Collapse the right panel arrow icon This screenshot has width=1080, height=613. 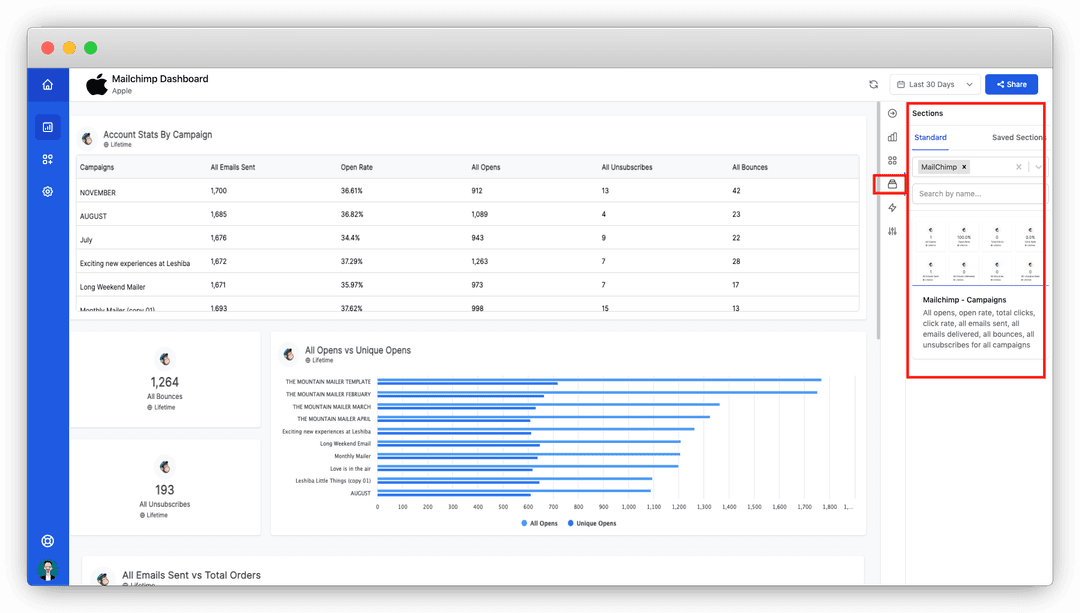click(x=893, y=113)
